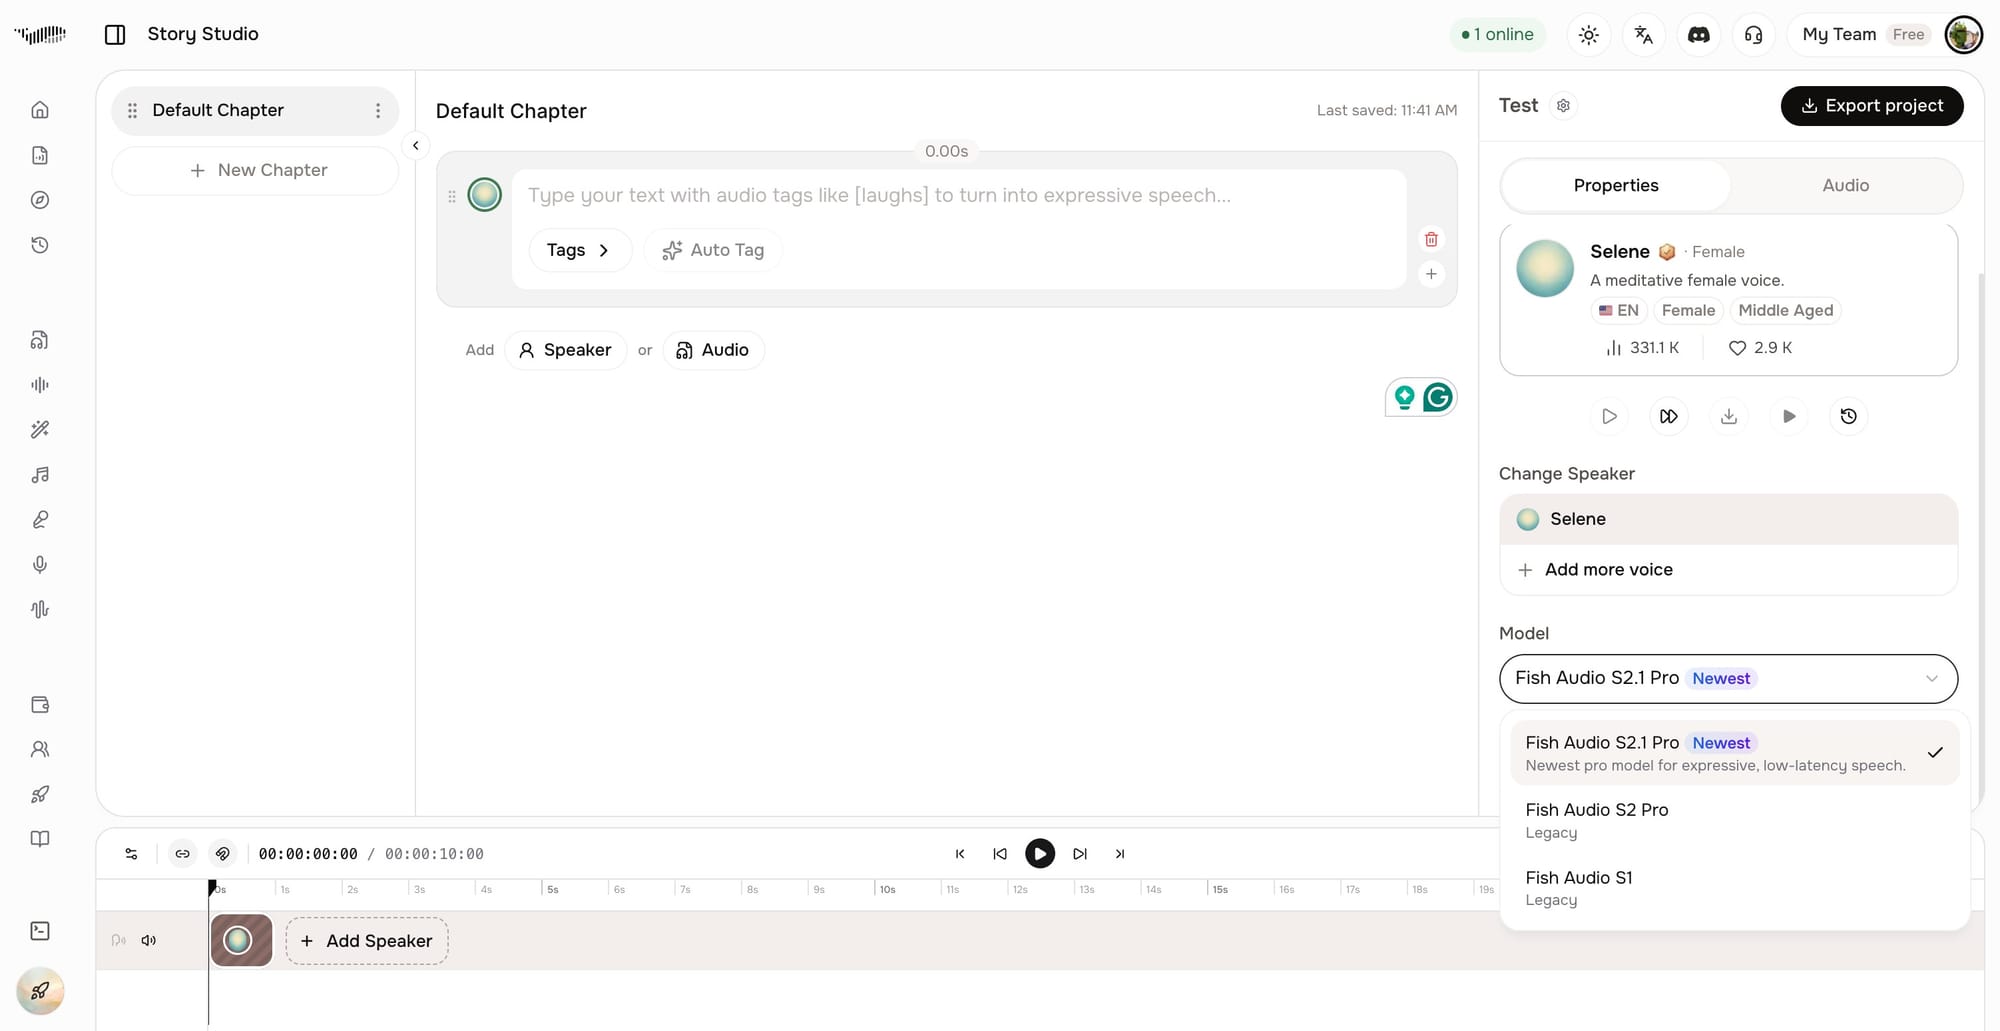Toggle the link icon in timeline toolbar
2000x1031 pixels.
coord(182,854)
